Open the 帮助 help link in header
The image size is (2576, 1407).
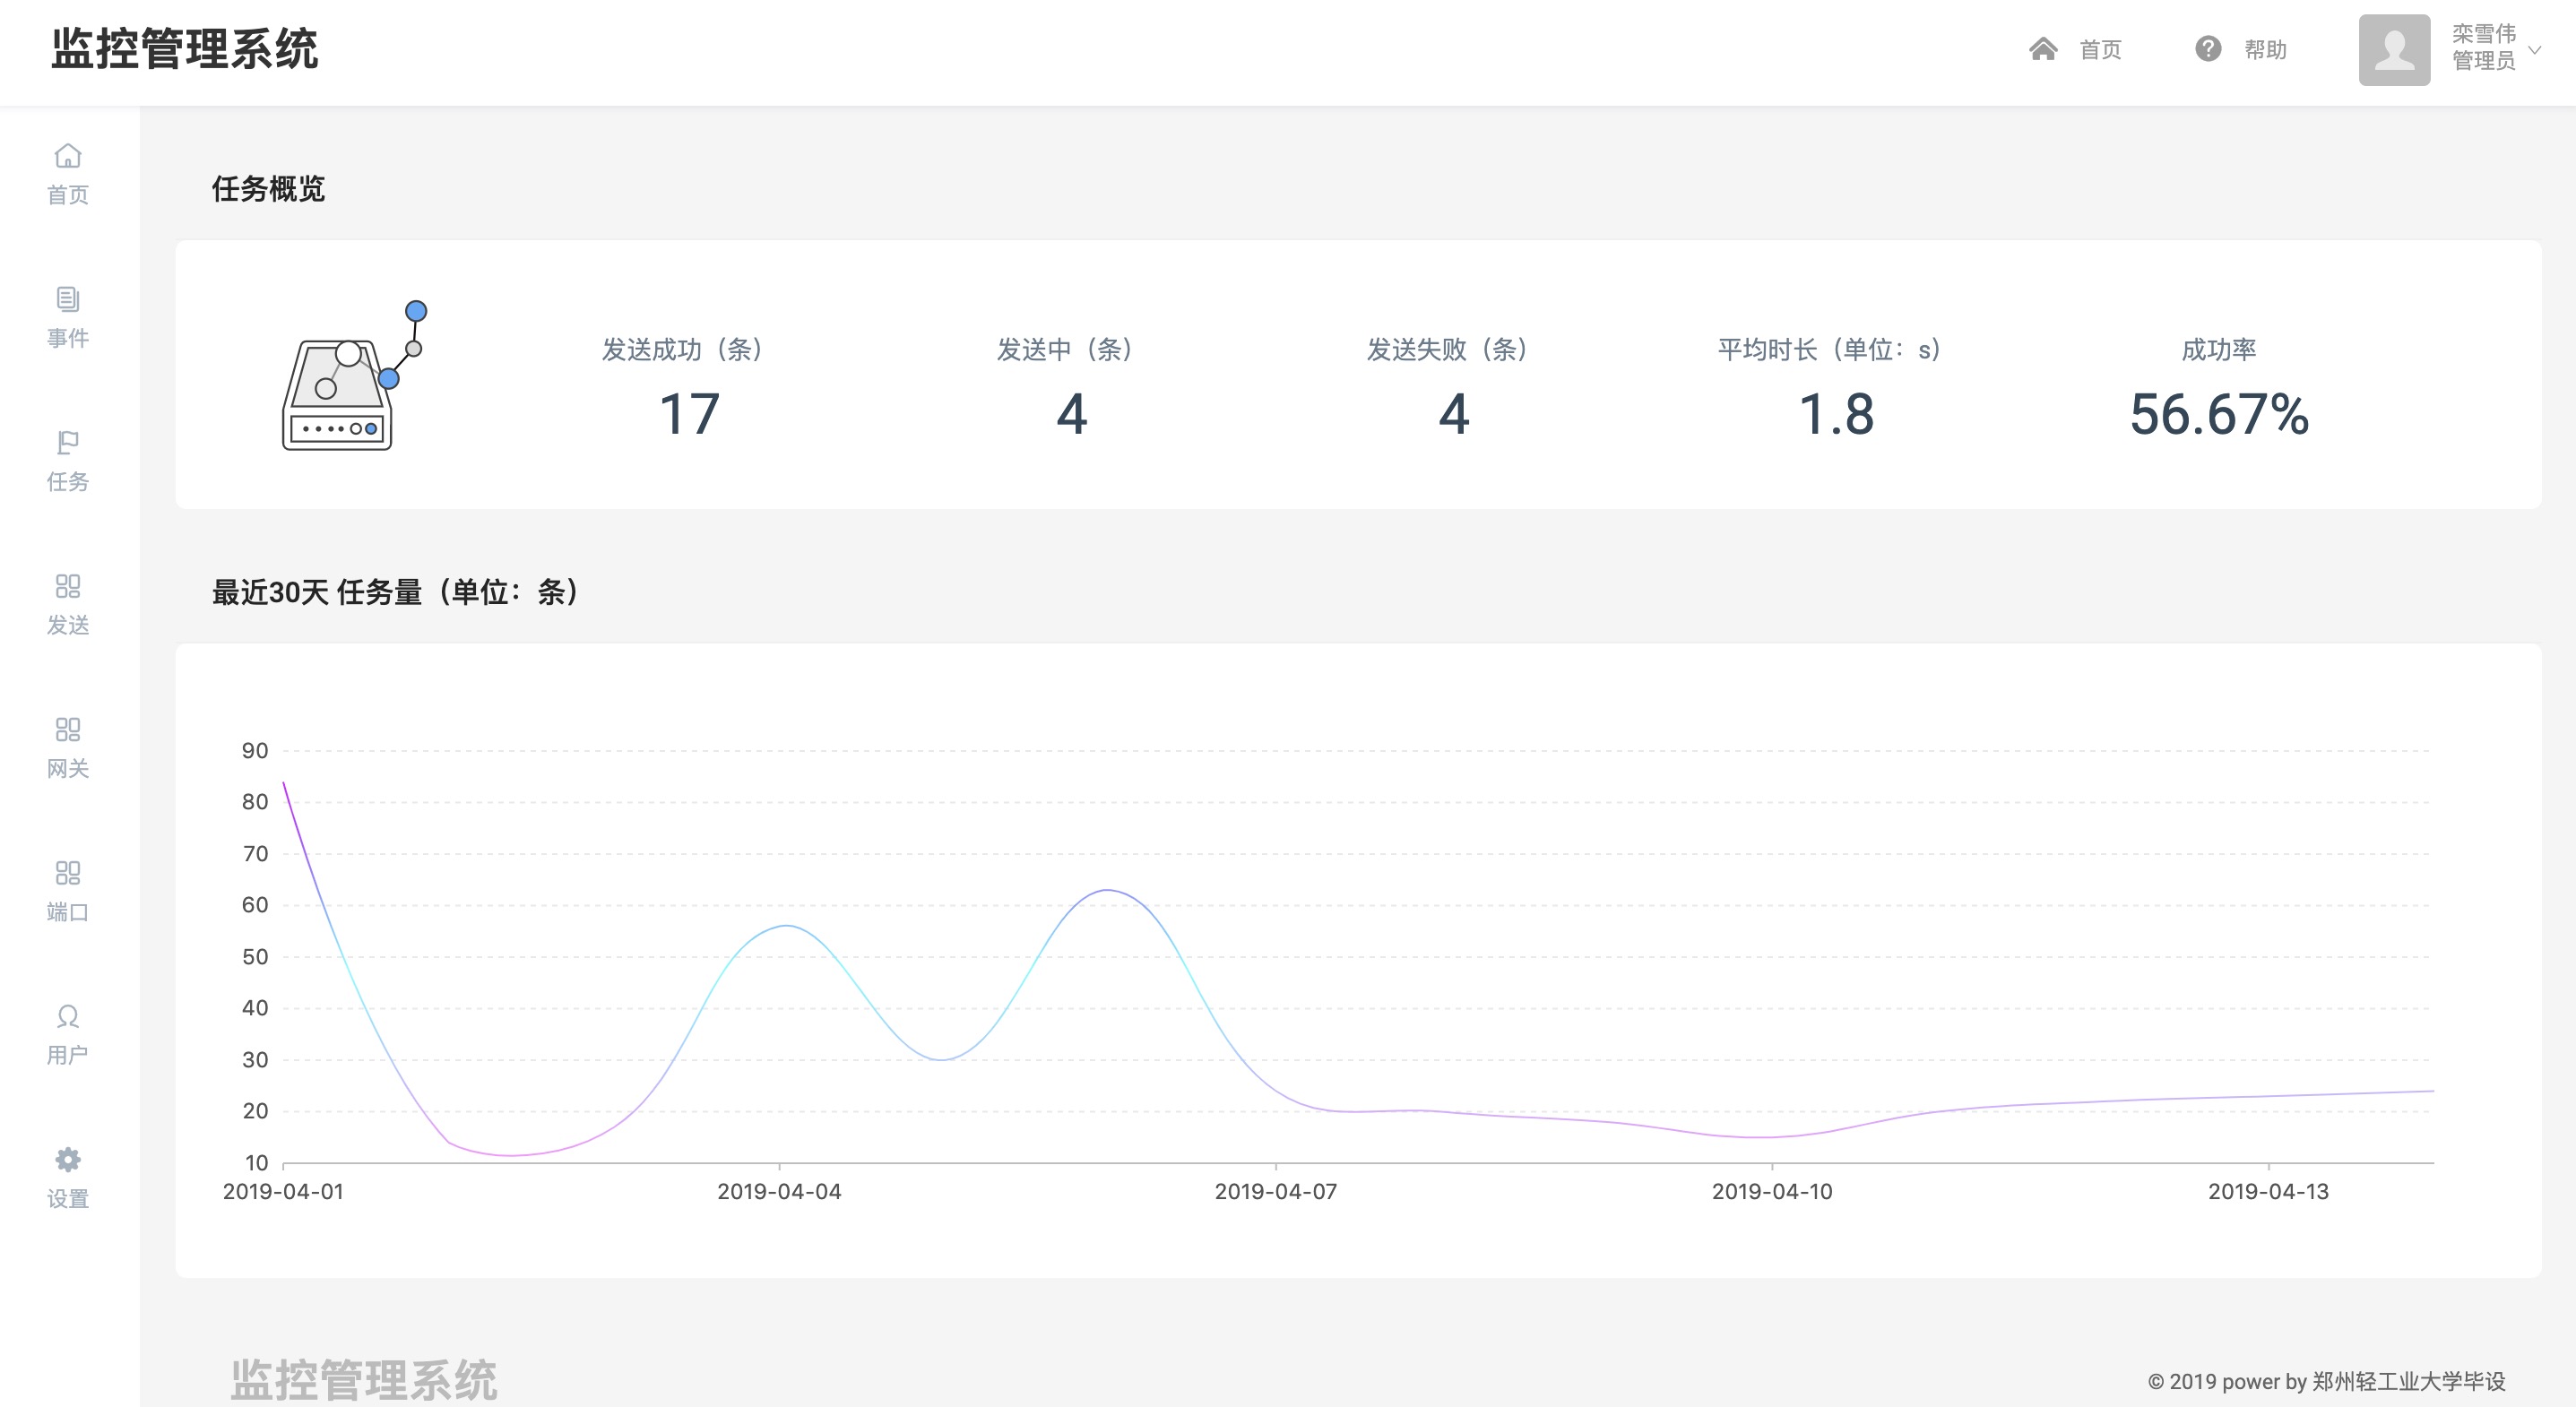click(x=2265, y=50)
